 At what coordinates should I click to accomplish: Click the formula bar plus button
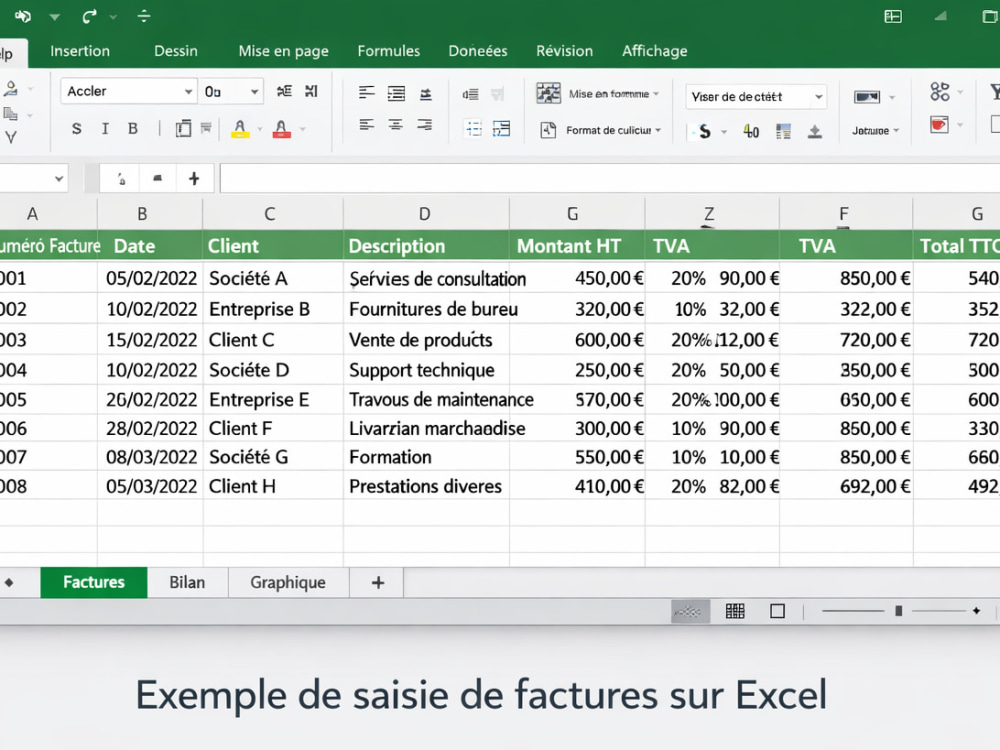pos(194,179)
